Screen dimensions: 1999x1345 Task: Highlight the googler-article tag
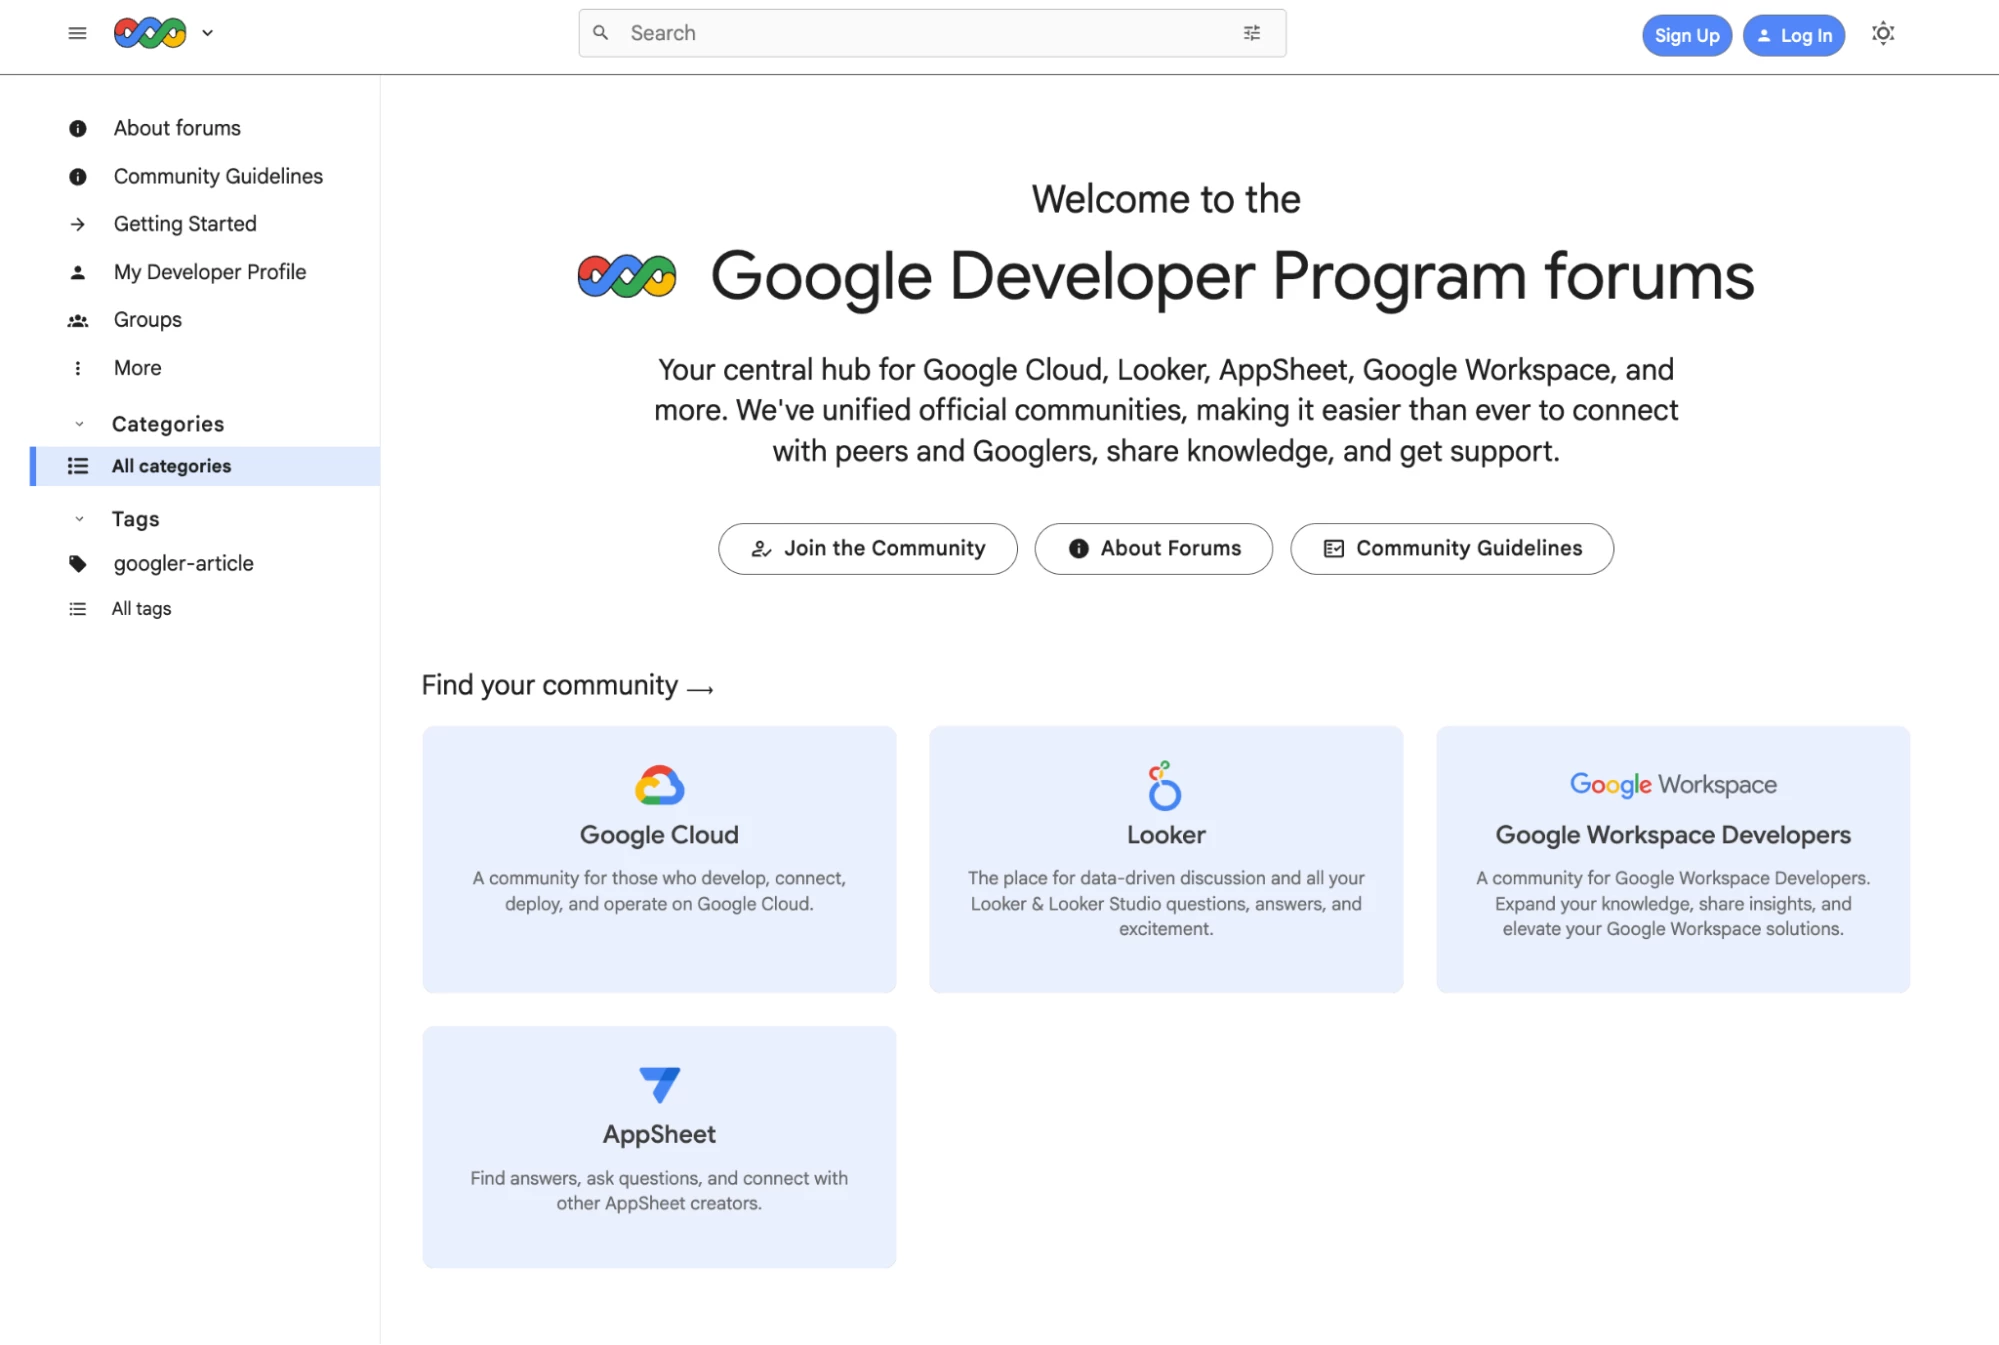coord(183,563)
